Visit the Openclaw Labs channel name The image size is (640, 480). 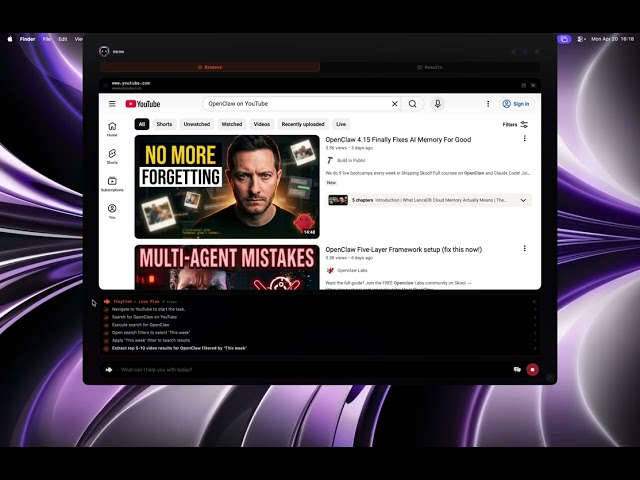(352, 270)
